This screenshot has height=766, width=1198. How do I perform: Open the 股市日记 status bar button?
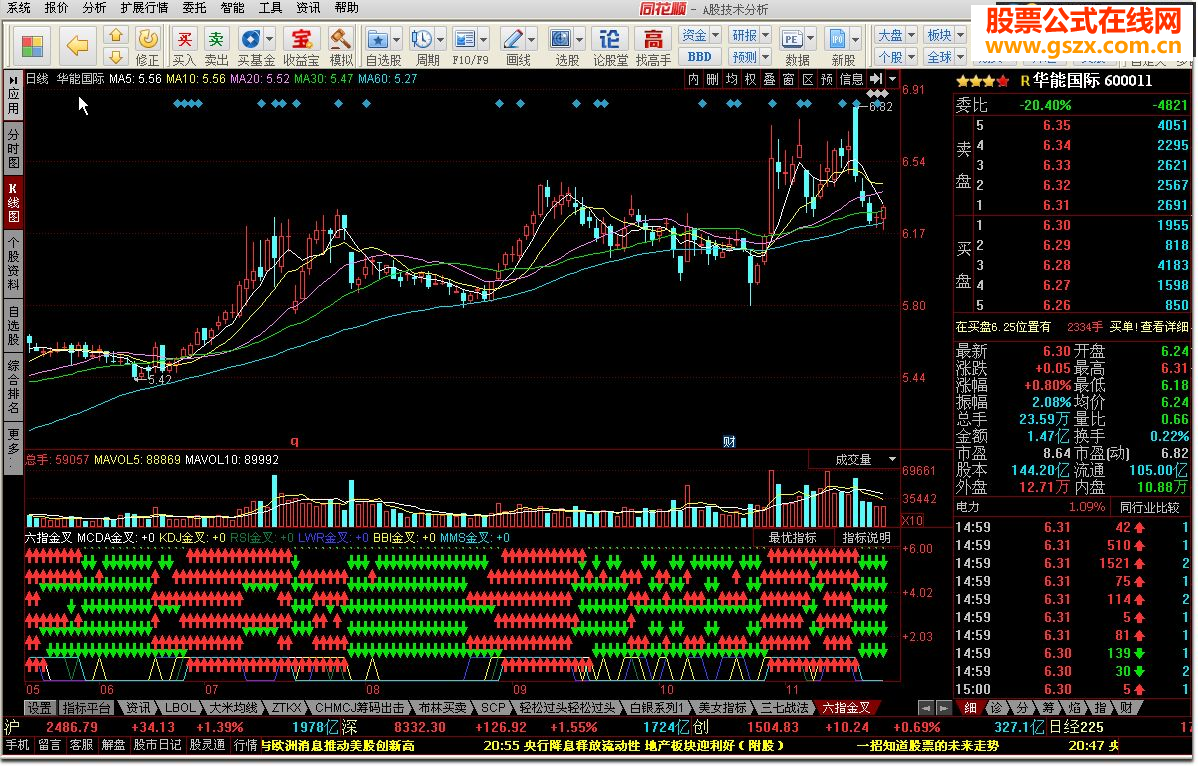[157, 745]
